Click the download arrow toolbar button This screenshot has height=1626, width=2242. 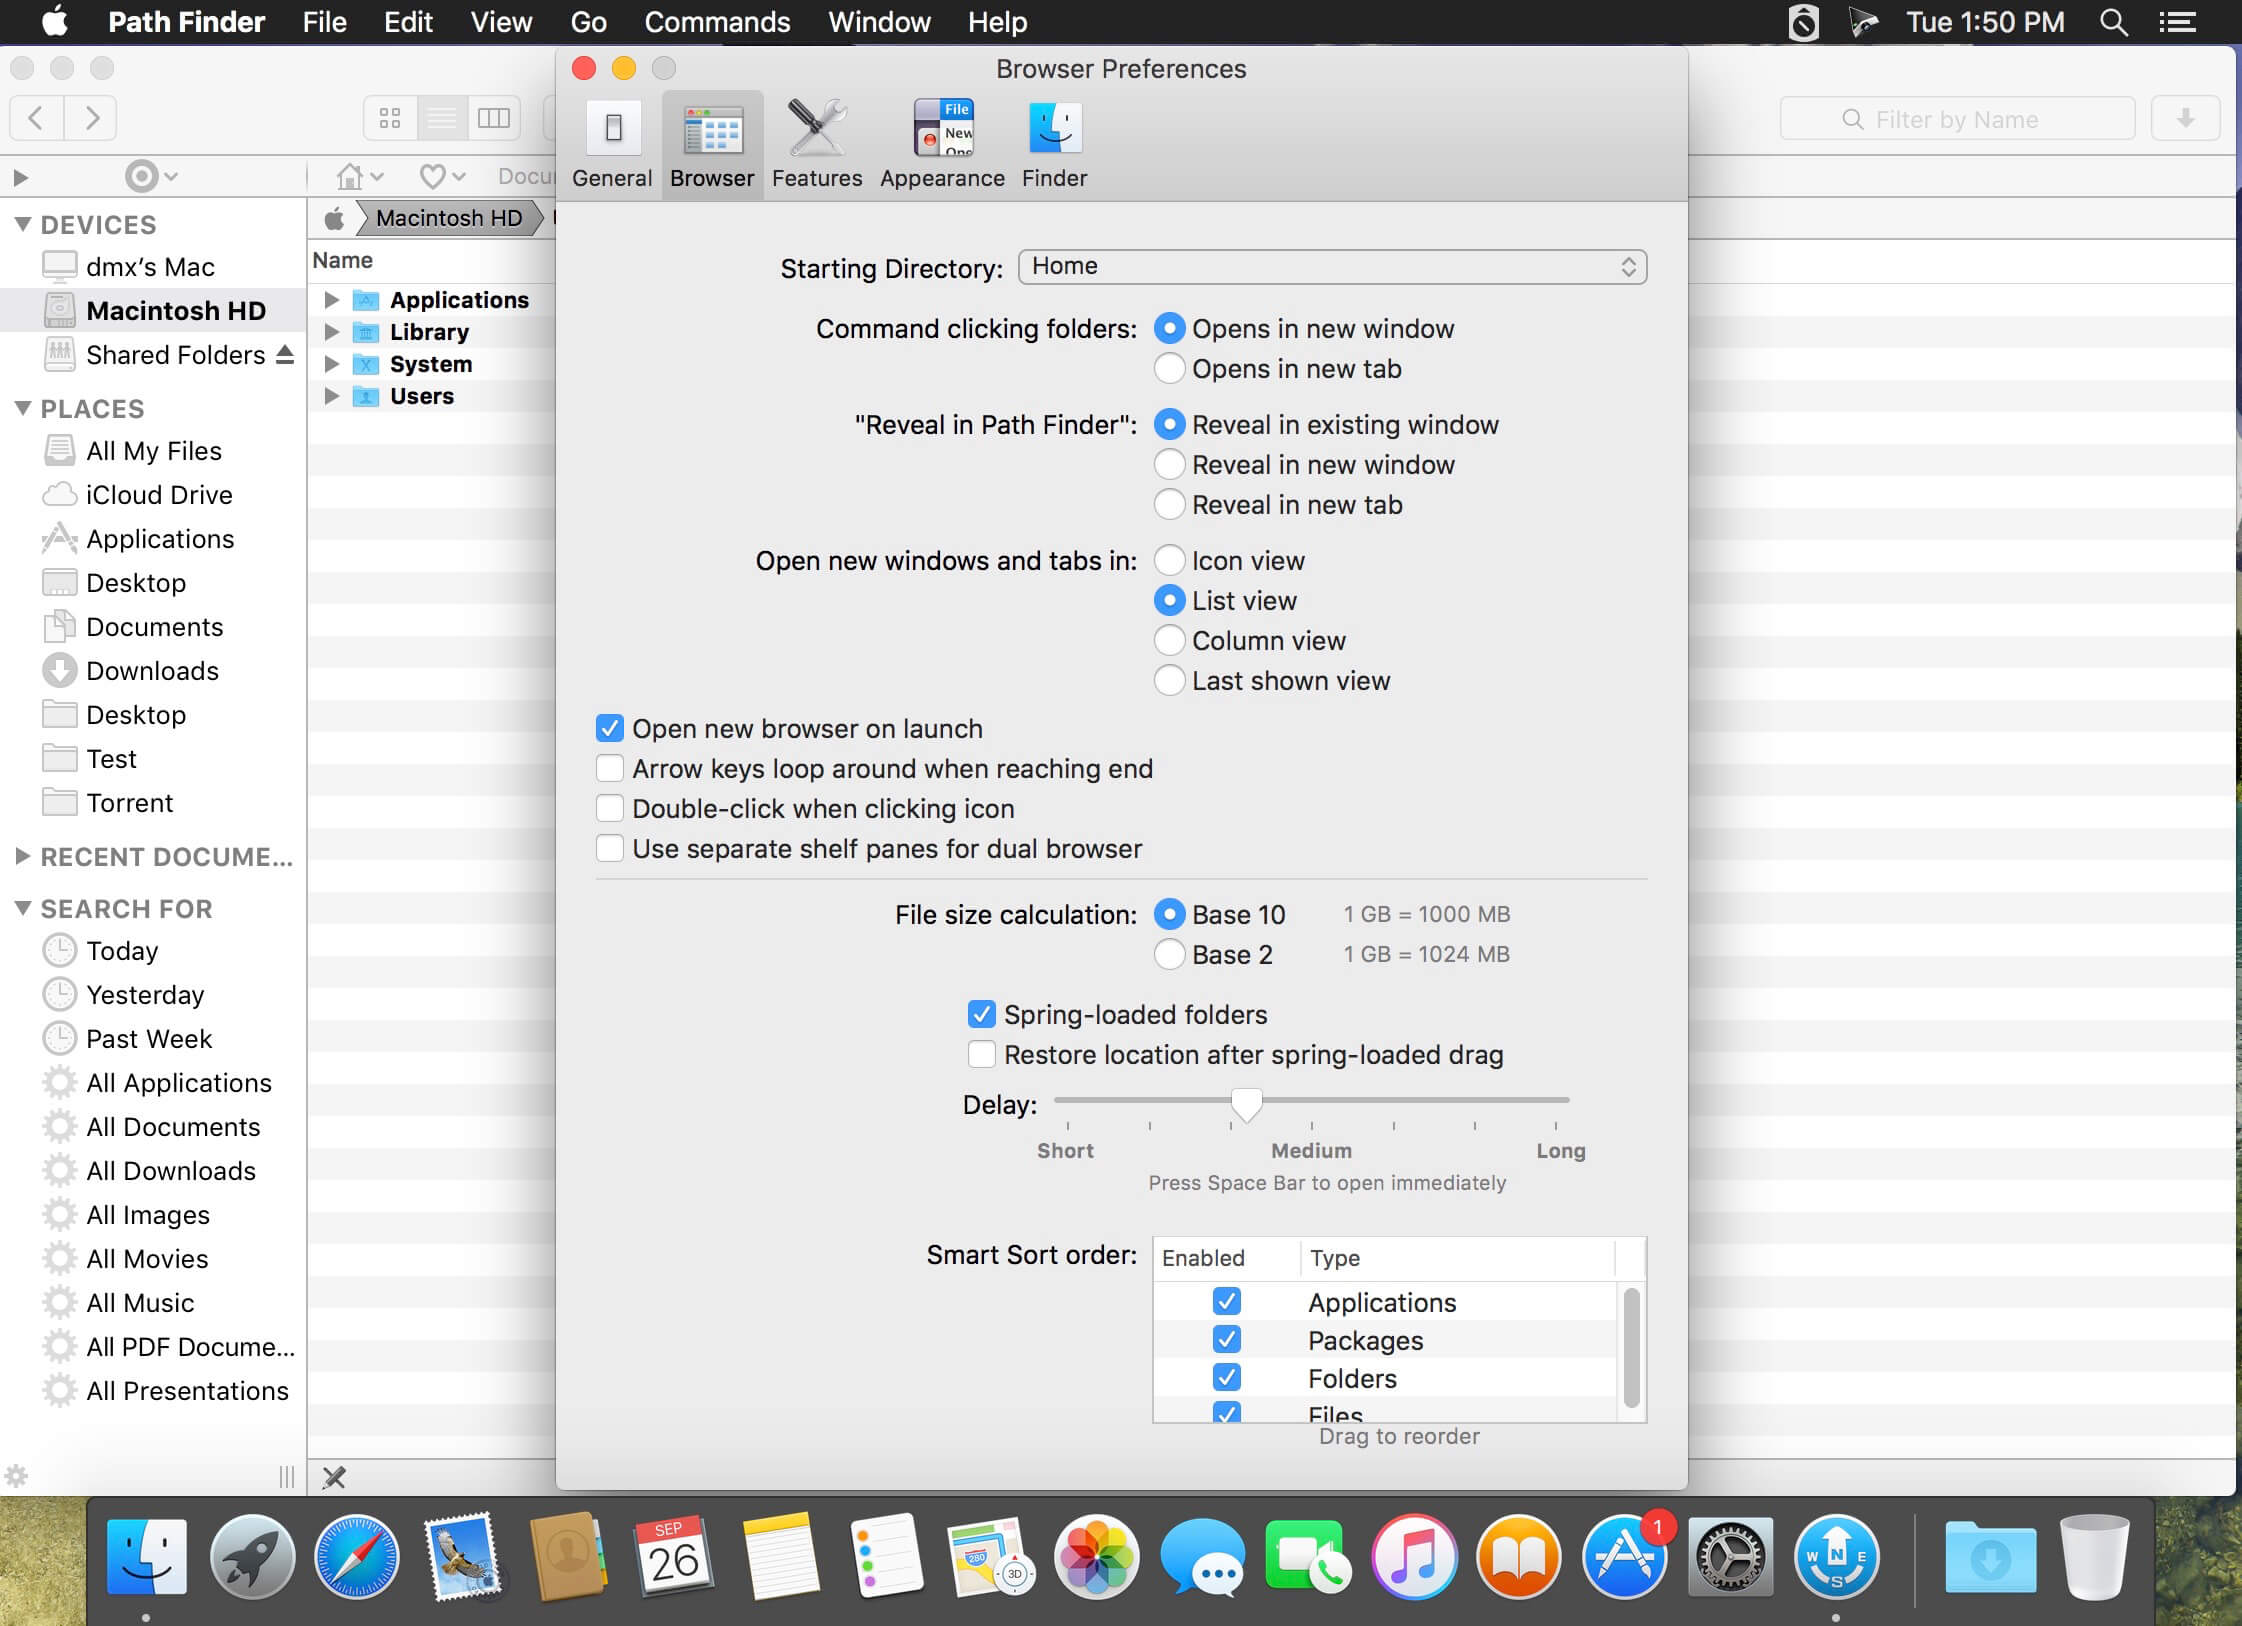(2185, 118)
